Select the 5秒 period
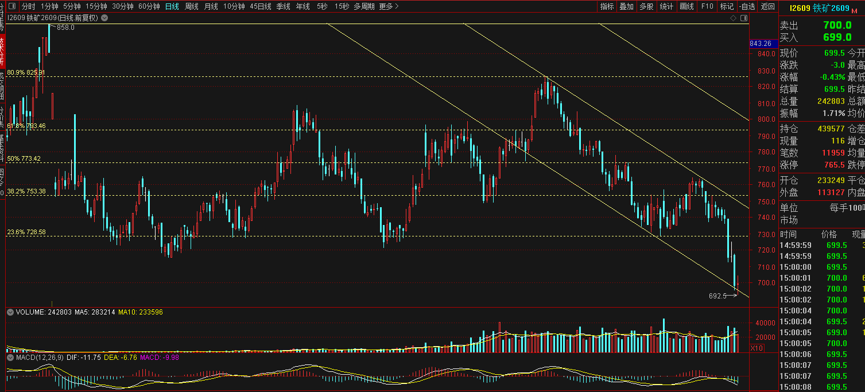Viewport: 865px width, 392px height. tap(322, 7)
